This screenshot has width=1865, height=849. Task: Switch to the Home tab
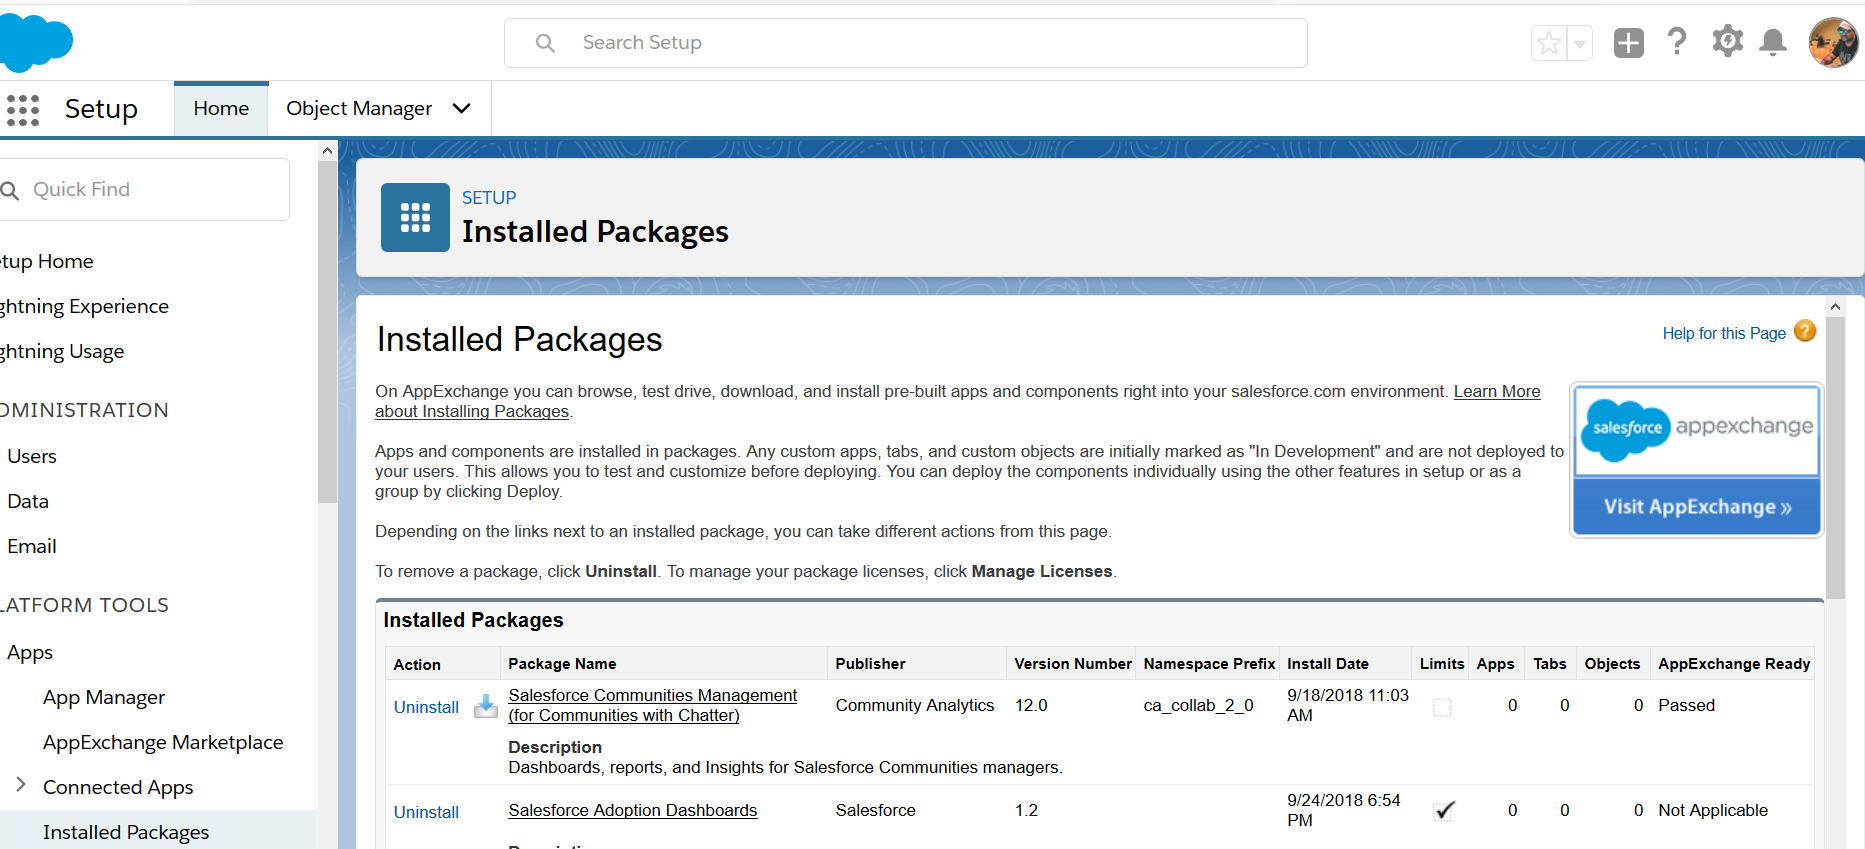coord(221,108)
